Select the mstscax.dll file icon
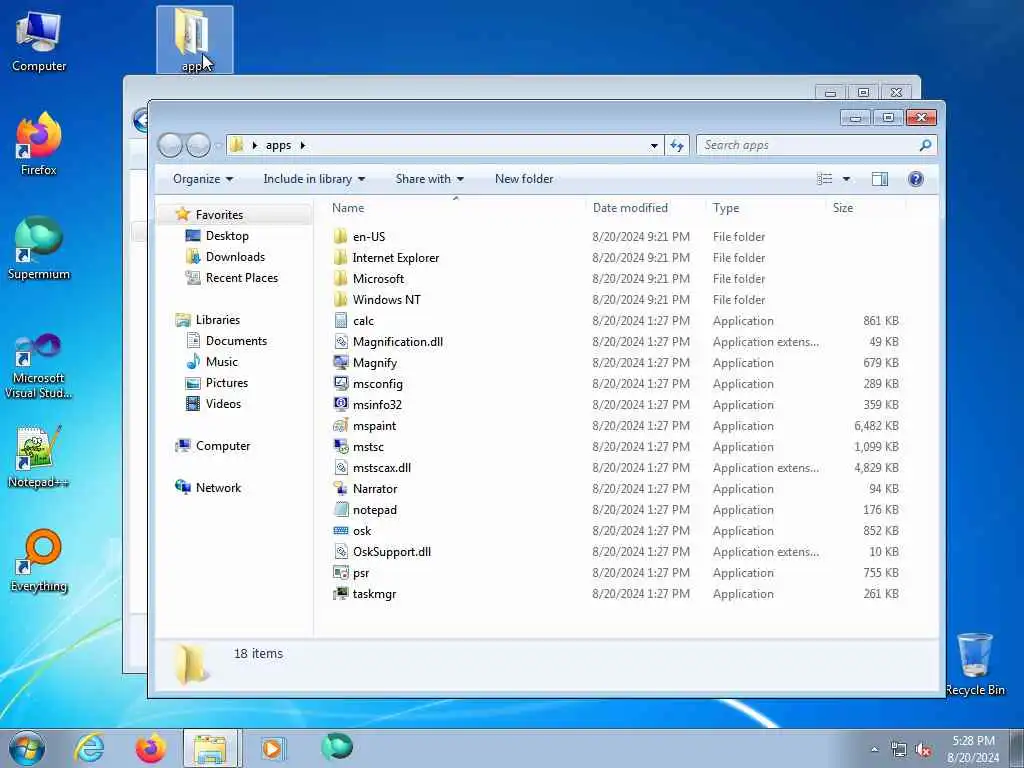Image resolution: width=1024 pixels, height=768 pixels. pyautogui.click(x=340, y=468)
